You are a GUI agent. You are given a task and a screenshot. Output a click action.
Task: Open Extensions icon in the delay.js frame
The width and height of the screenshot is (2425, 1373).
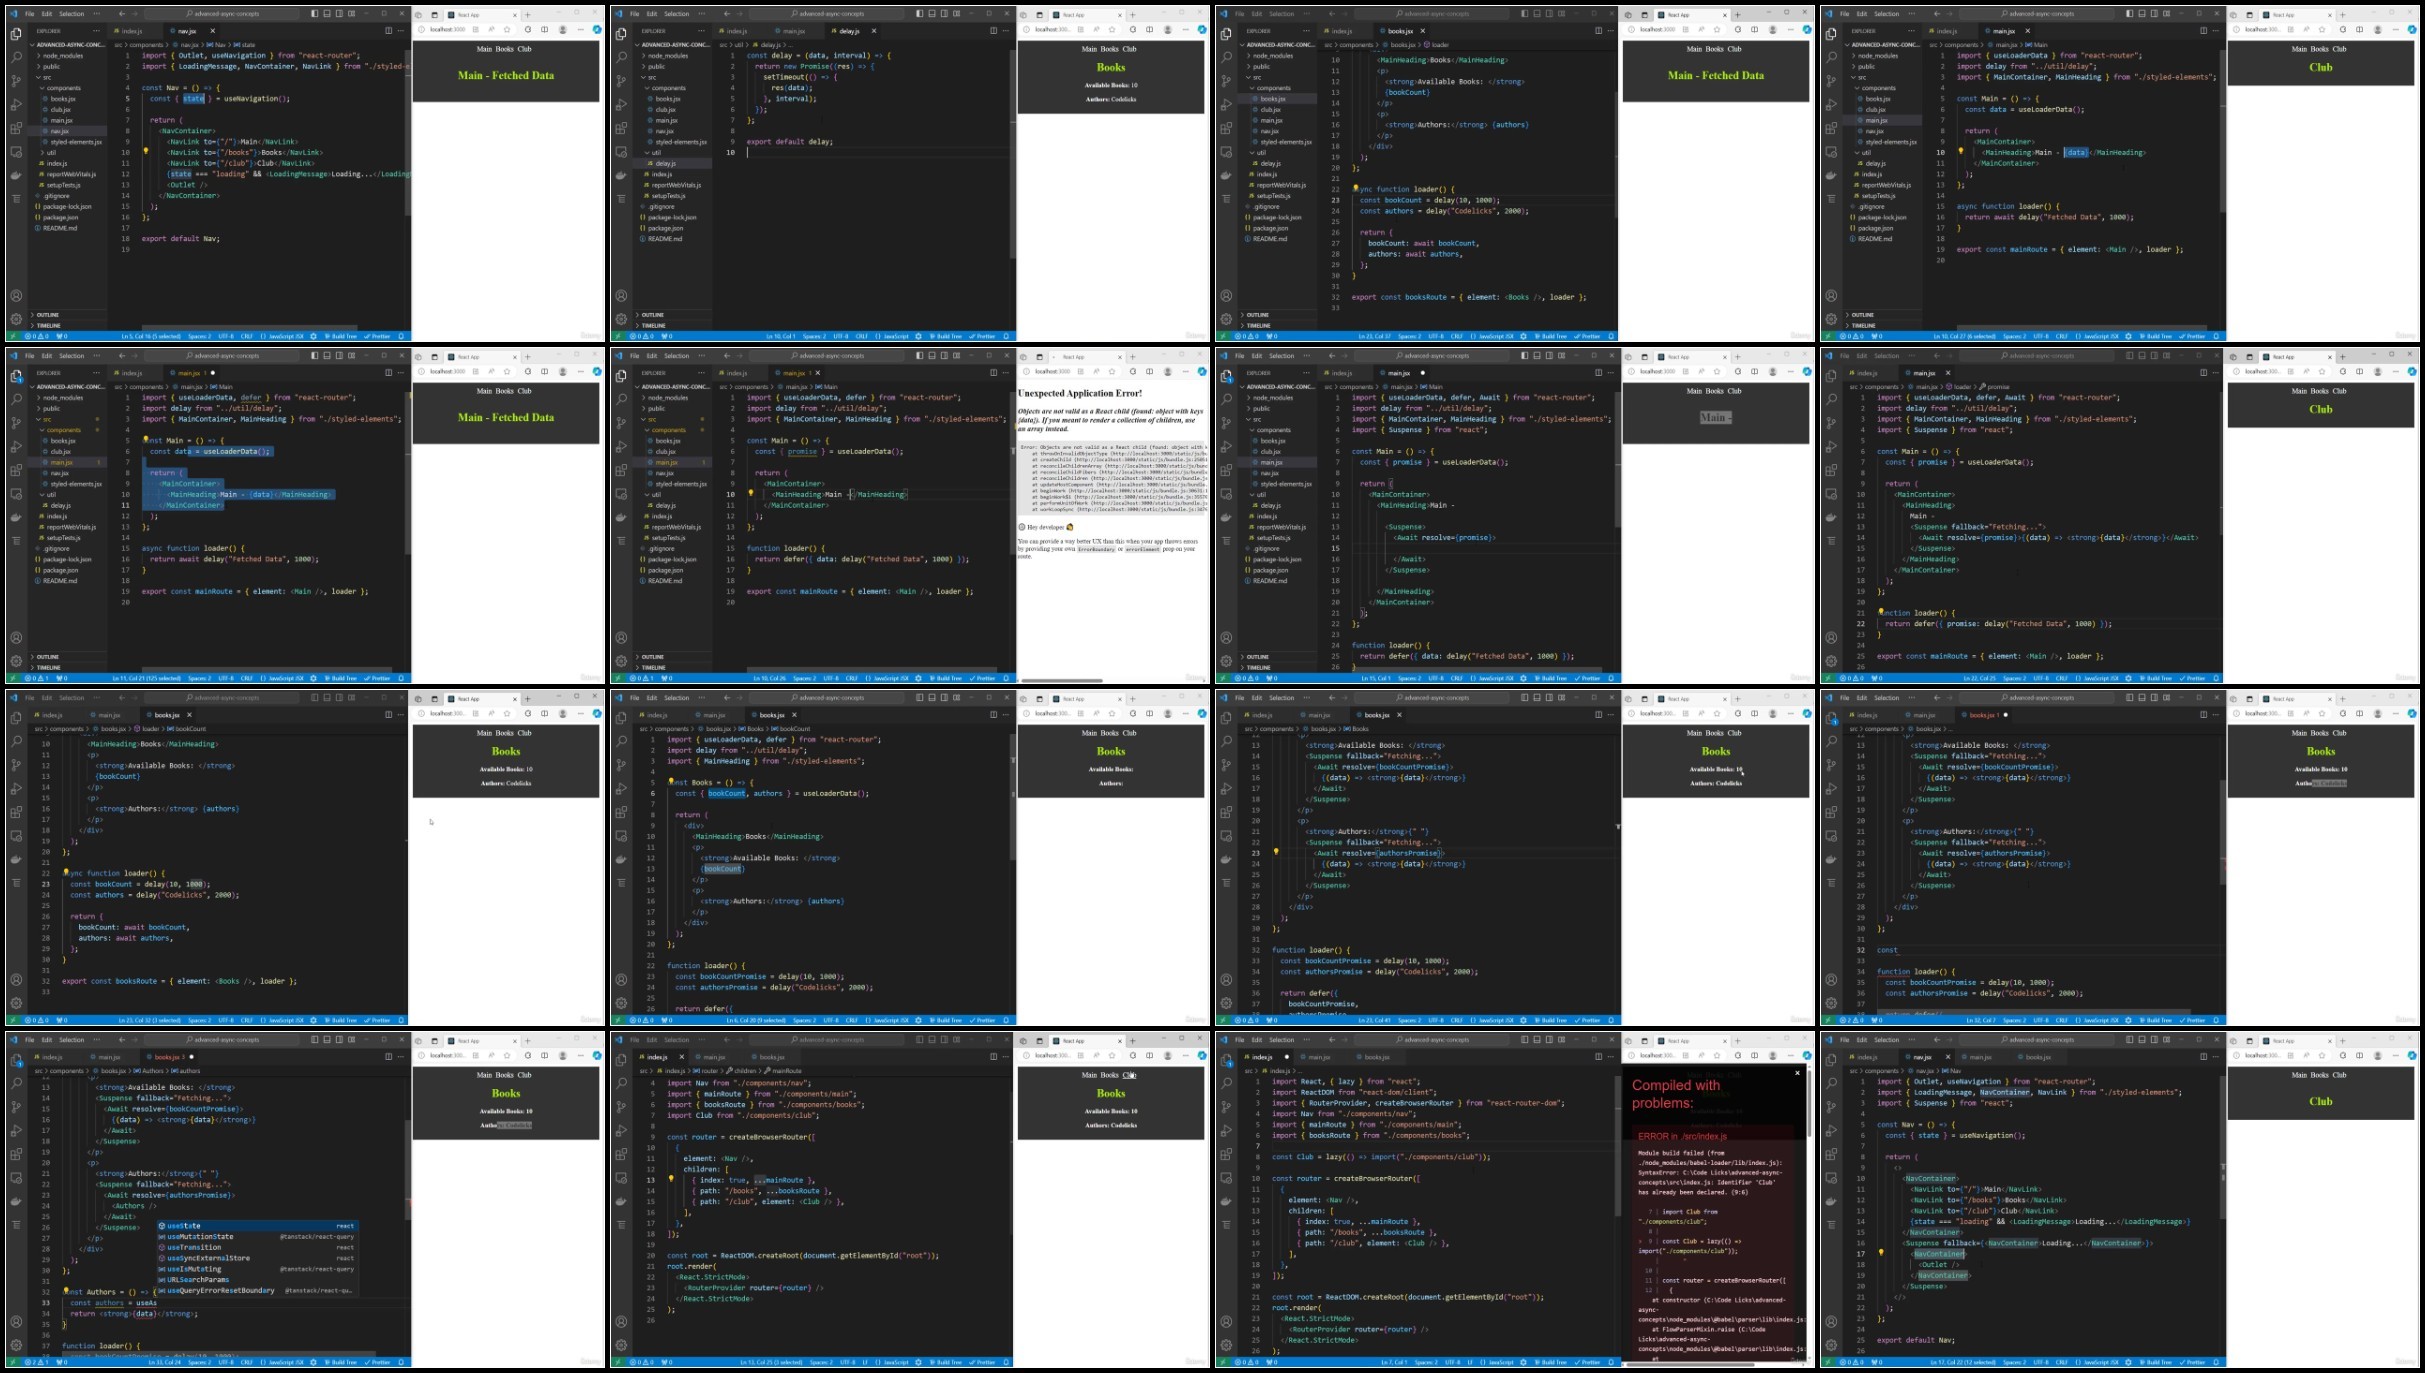coord(621,128)
